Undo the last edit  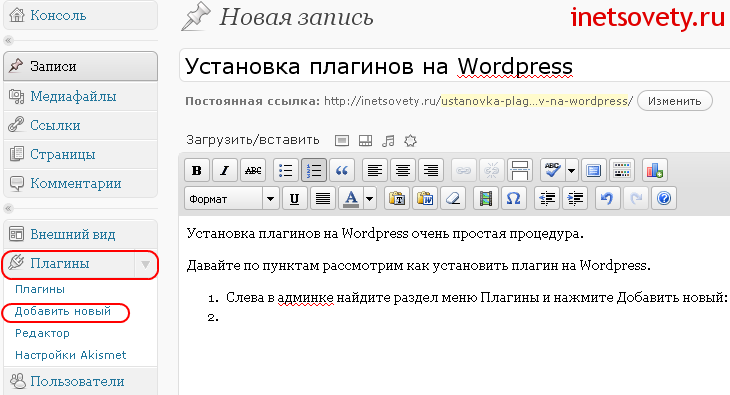[x=607, y=199]
